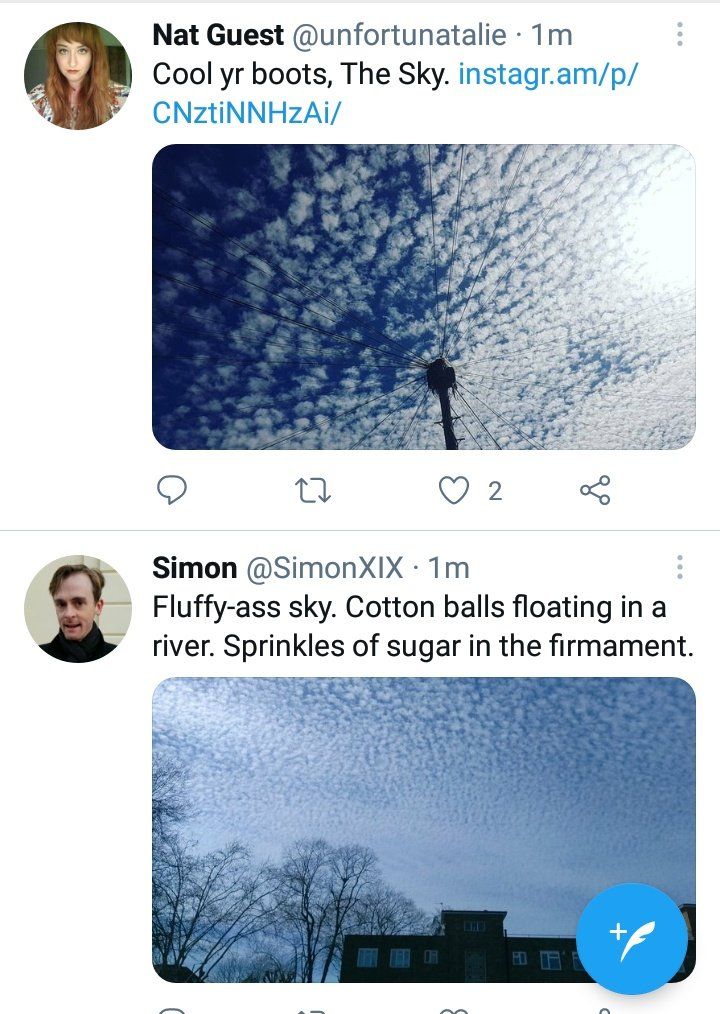Image resolution: width=720 pixels, height=1014 pixels.
Task: View Nat Guest's cloud photo with pole
Action: coord(423,297)
